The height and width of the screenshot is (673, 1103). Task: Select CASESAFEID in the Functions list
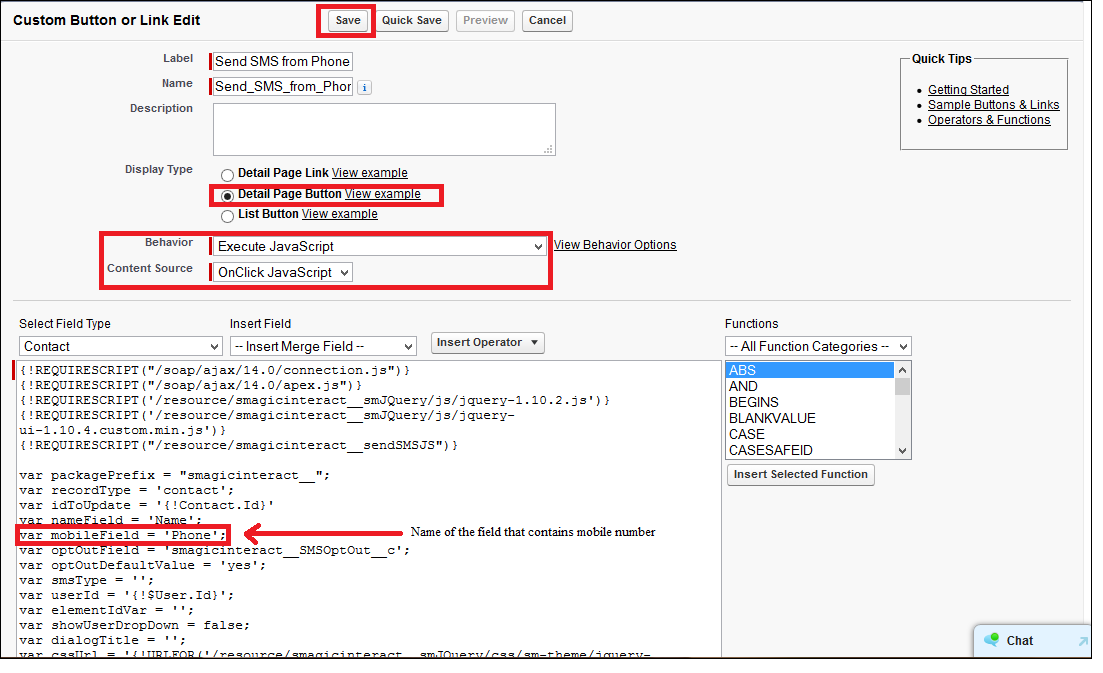[810, 450]
